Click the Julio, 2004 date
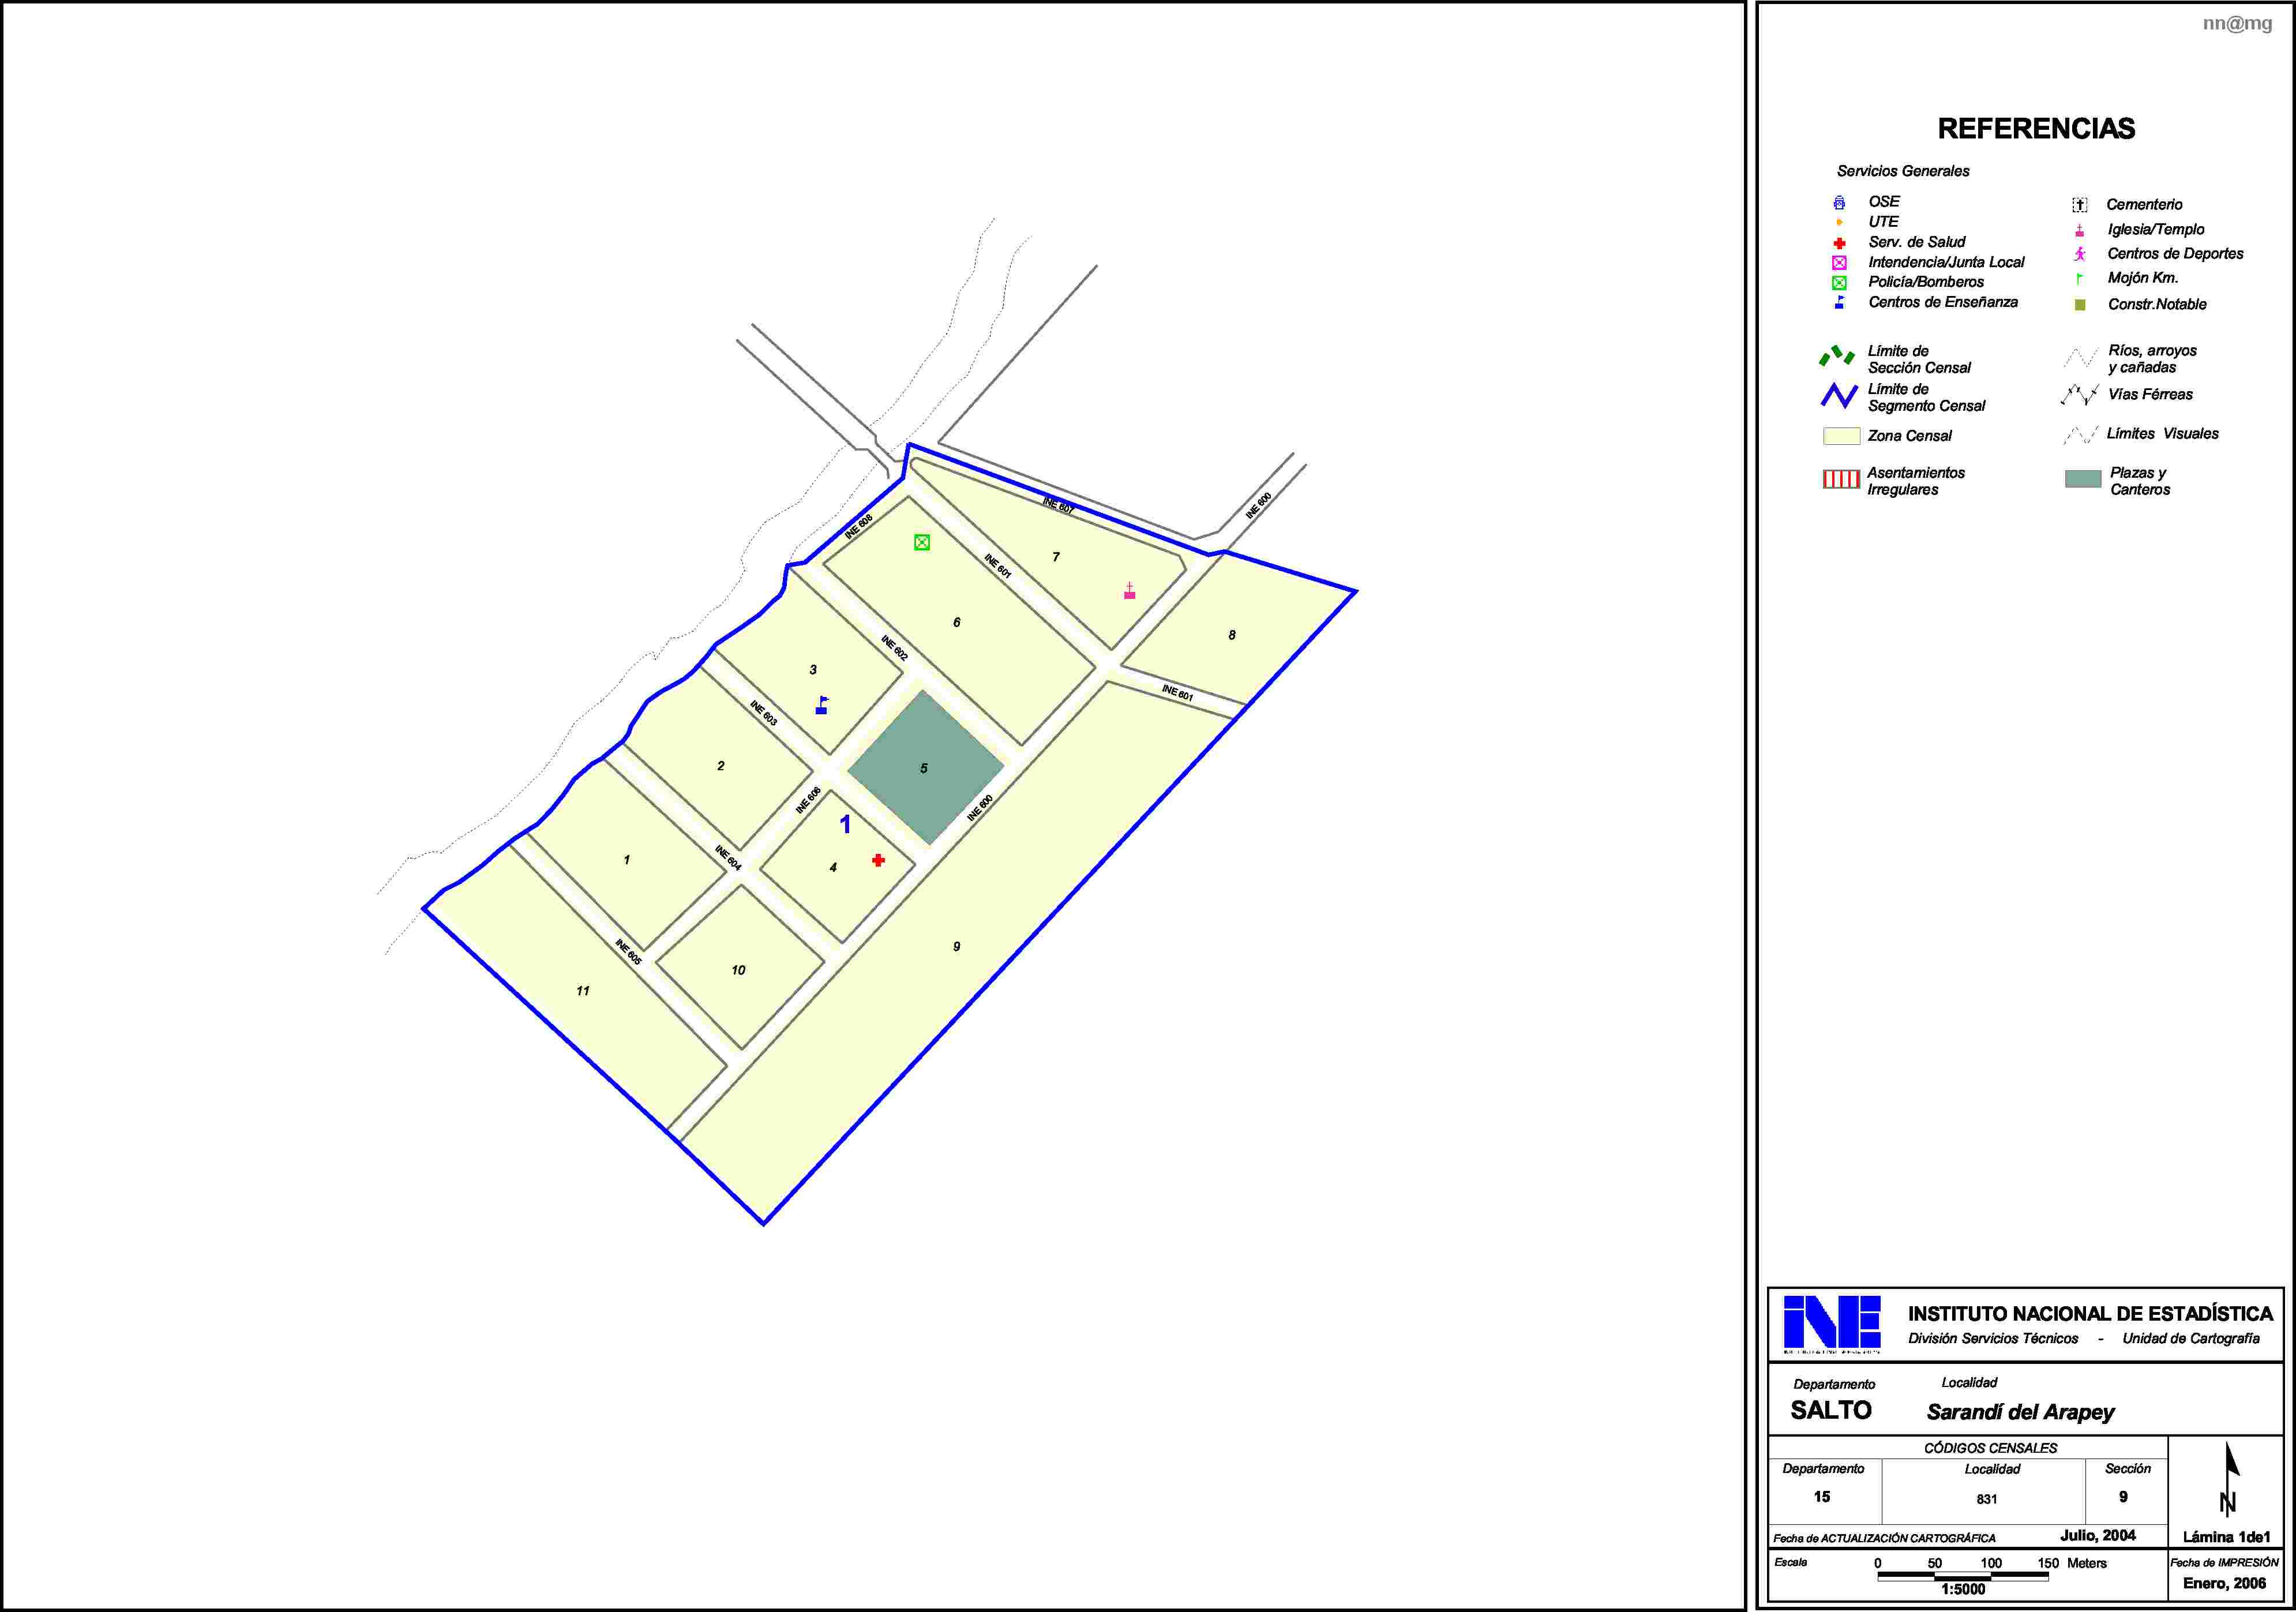Screen dimensions: 2296x1612 tap(2098, 1535)
